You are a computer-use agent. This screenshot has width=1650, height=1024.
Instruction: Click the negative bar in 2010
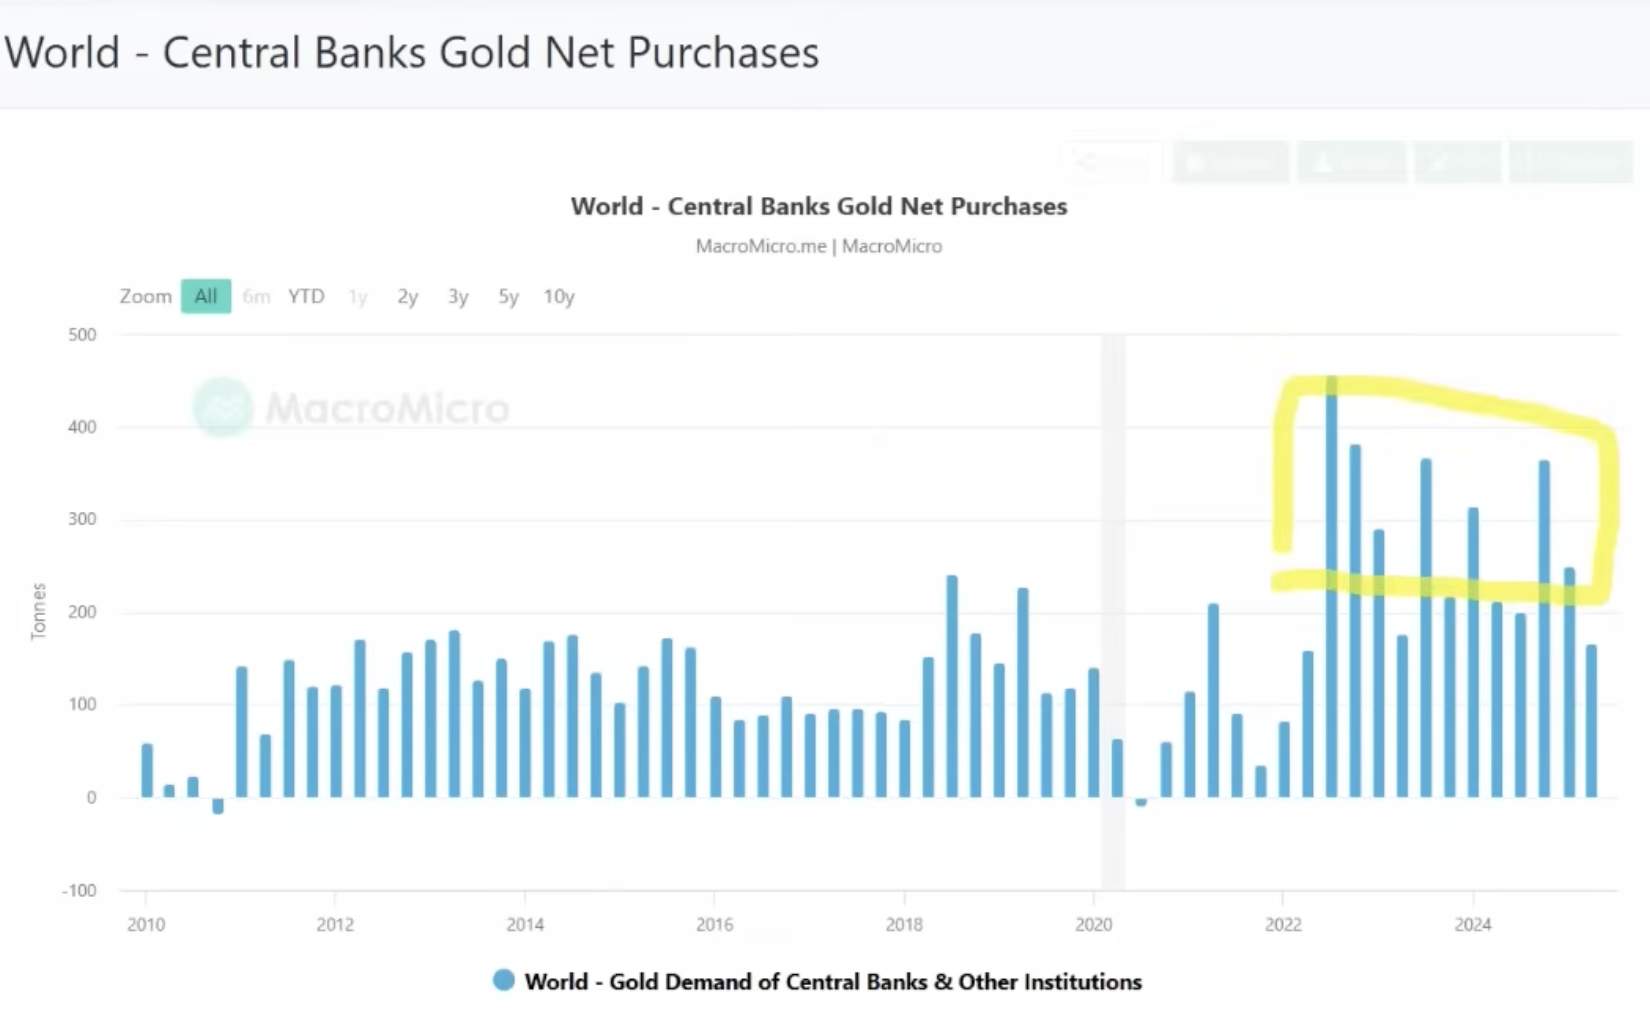point(218,806)
